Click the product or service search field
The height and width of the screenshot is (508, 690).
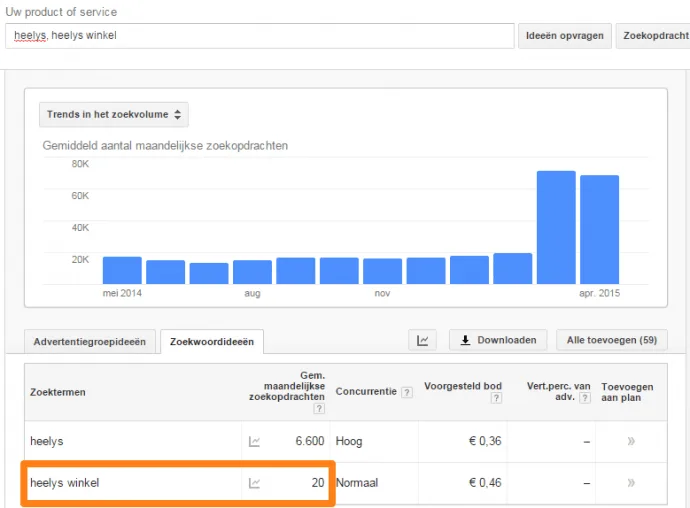pos(260,36)
